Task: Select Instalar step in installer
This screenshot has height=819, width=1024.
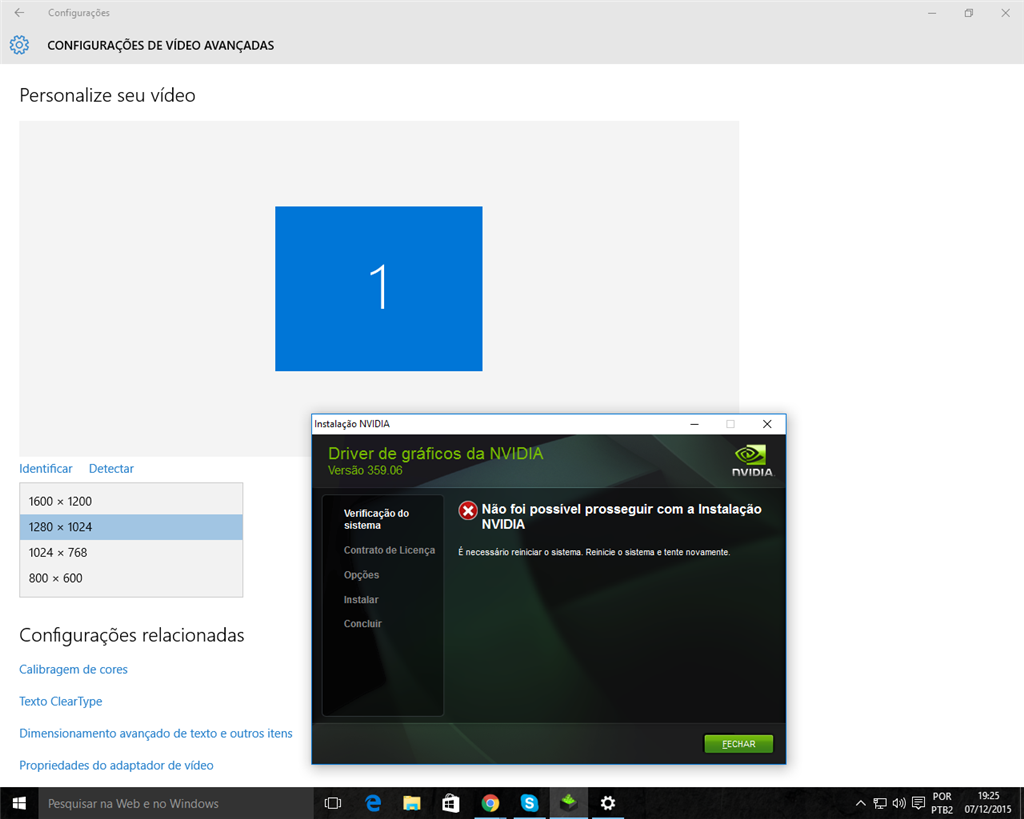Action: [361, 600]
